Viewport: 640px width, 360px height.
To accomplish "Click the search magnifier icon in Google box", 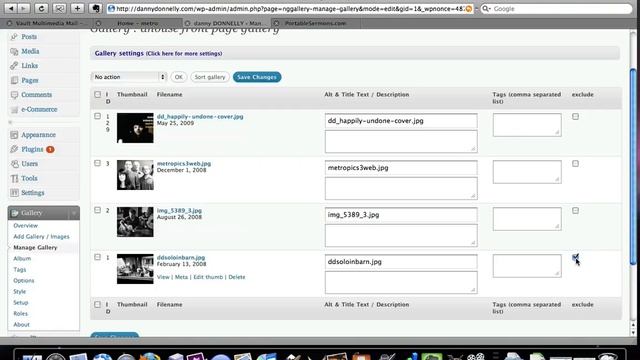I will (x=486, y=9).
